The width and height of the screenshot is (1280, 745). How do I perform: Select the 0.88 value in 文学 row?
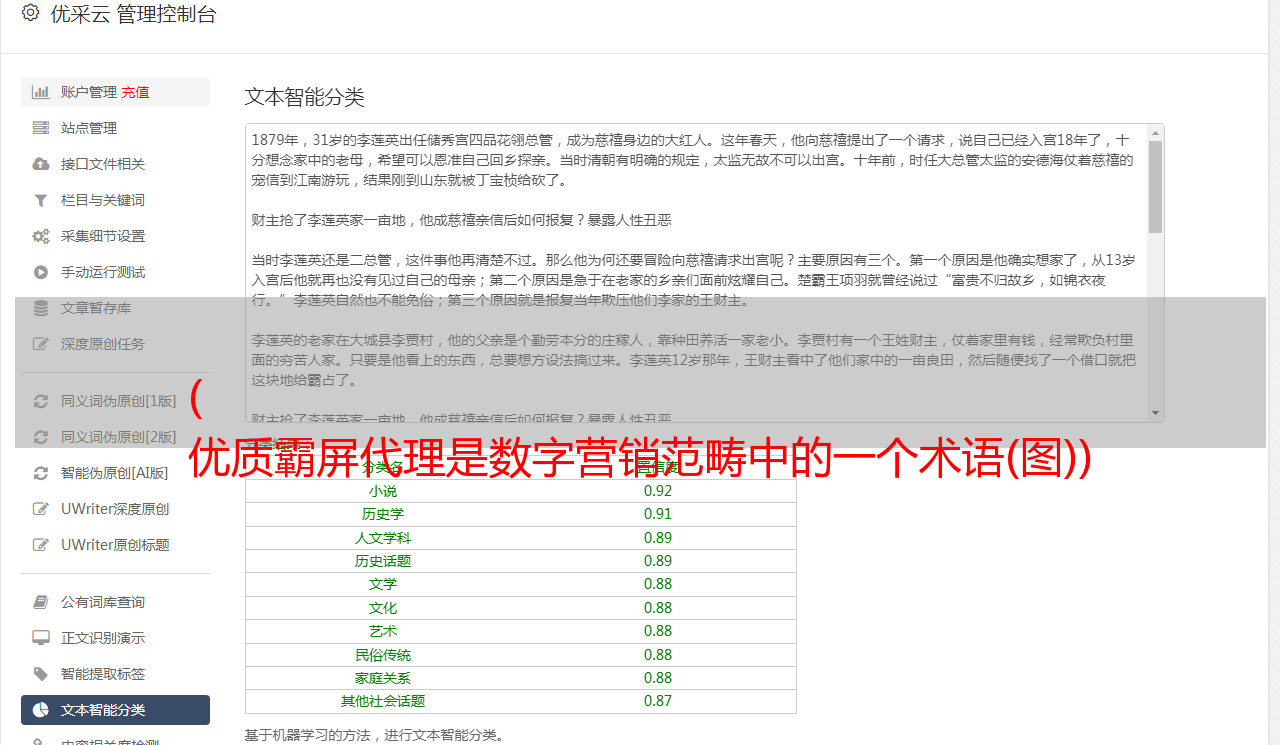(658, 584)
